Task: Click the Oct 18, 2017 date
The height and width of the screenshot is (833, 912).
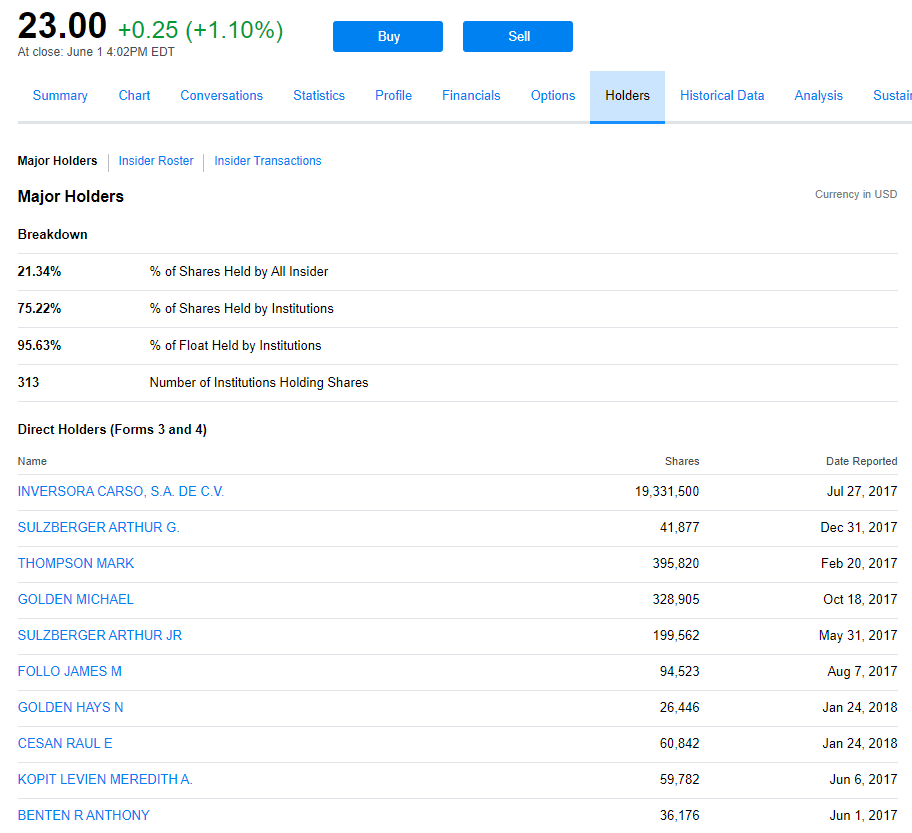Action: point(860,600)
